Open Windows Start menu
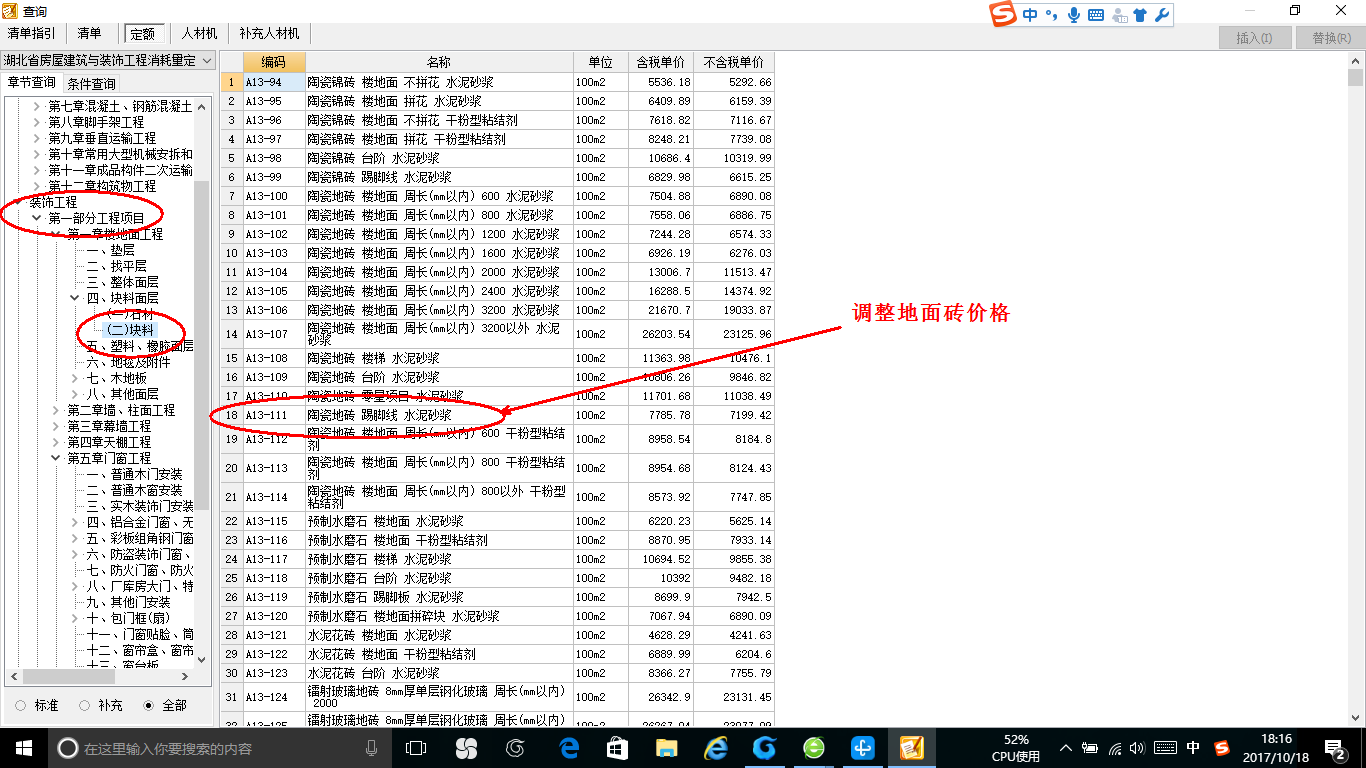 click(x=24, y=748)
